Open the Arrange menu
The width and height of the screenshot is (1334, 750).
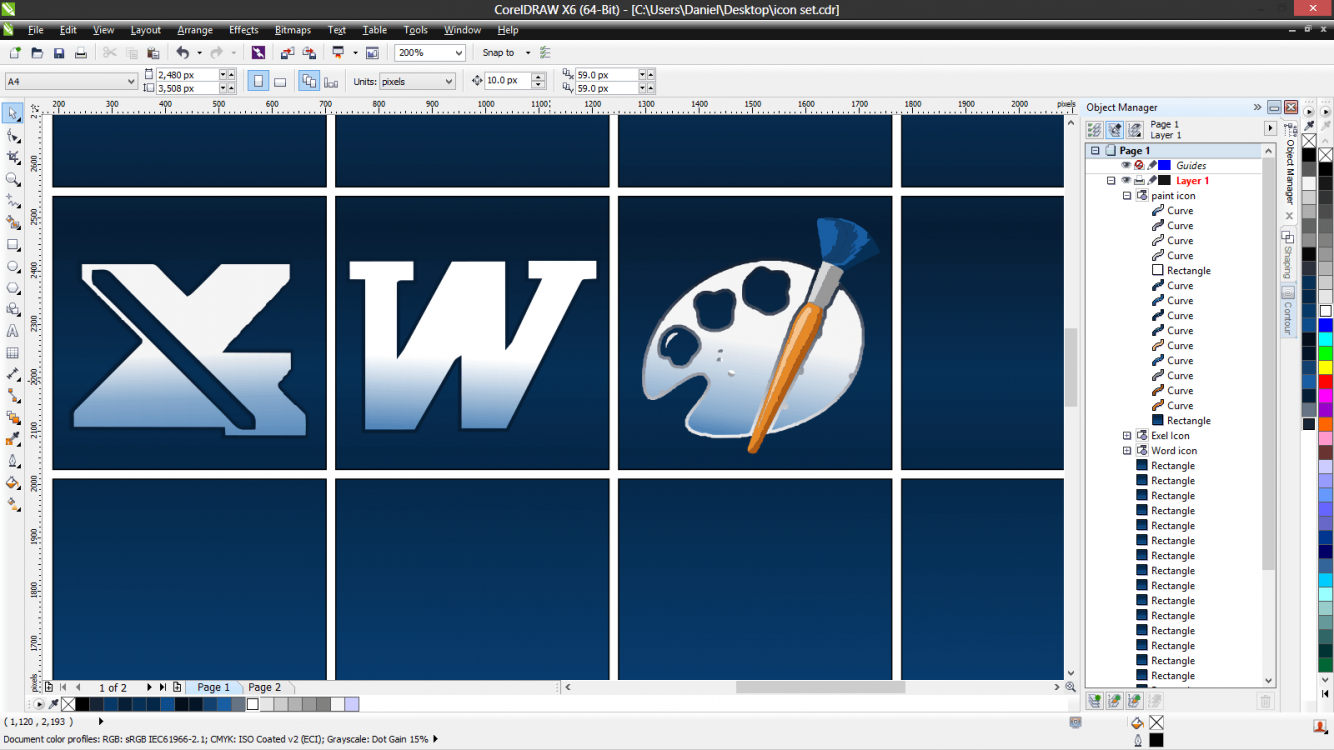(x=195, y=30)
